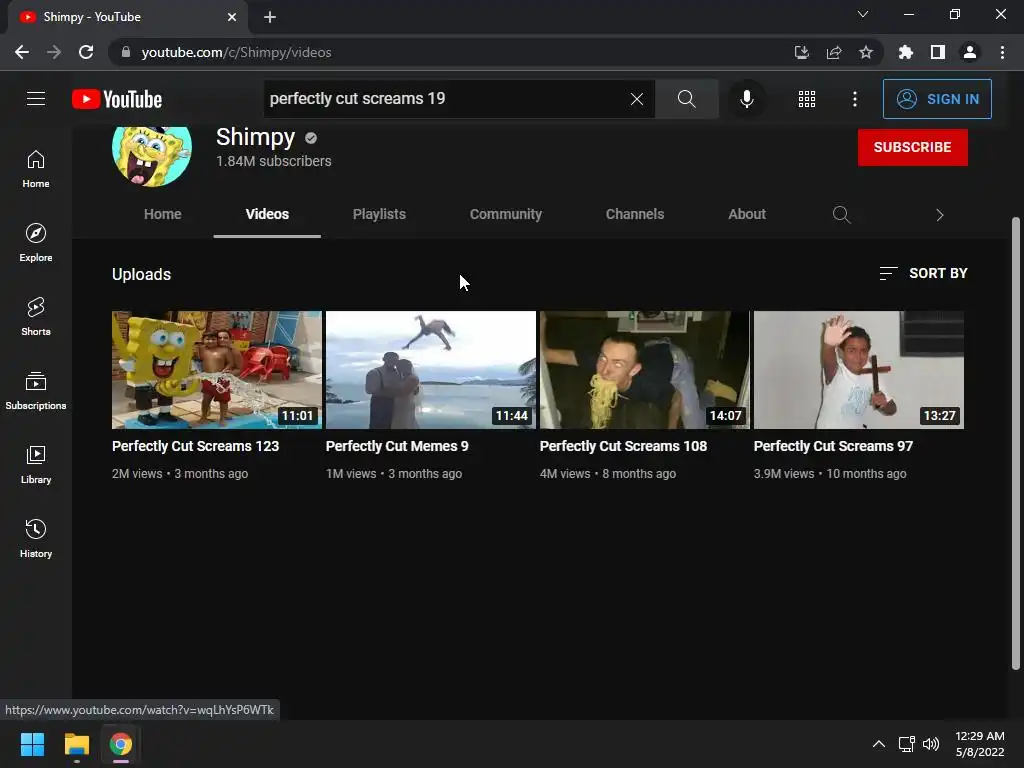
Task: Go forward in browser
Action: [54, 52]
